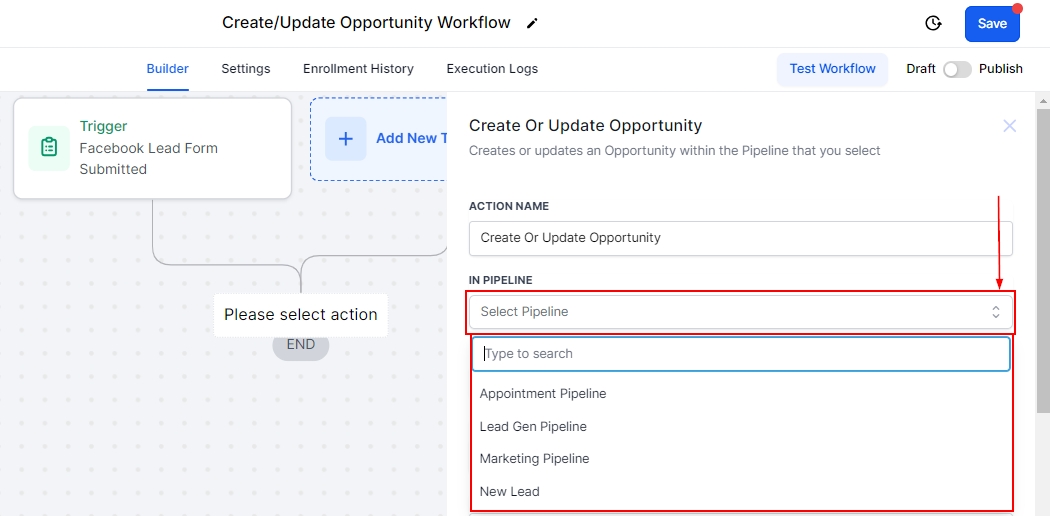View the Execution Logs tab

click(492, 69)
